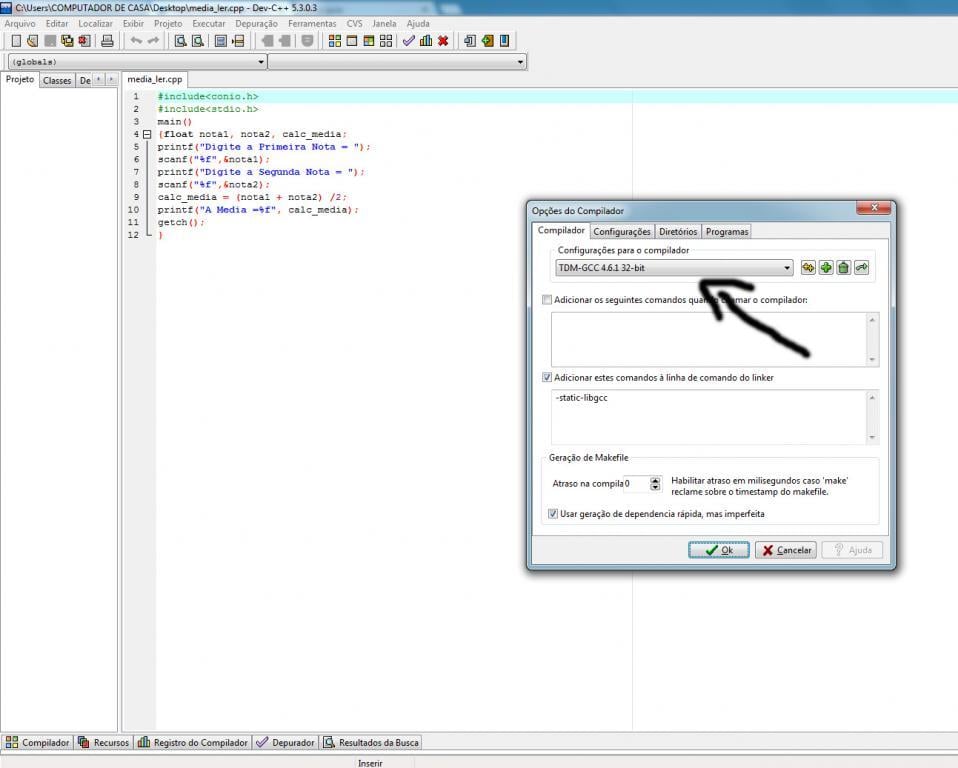Open the (globals) scope dropdown
958x768 pixels.
click(x=137, y=62)
